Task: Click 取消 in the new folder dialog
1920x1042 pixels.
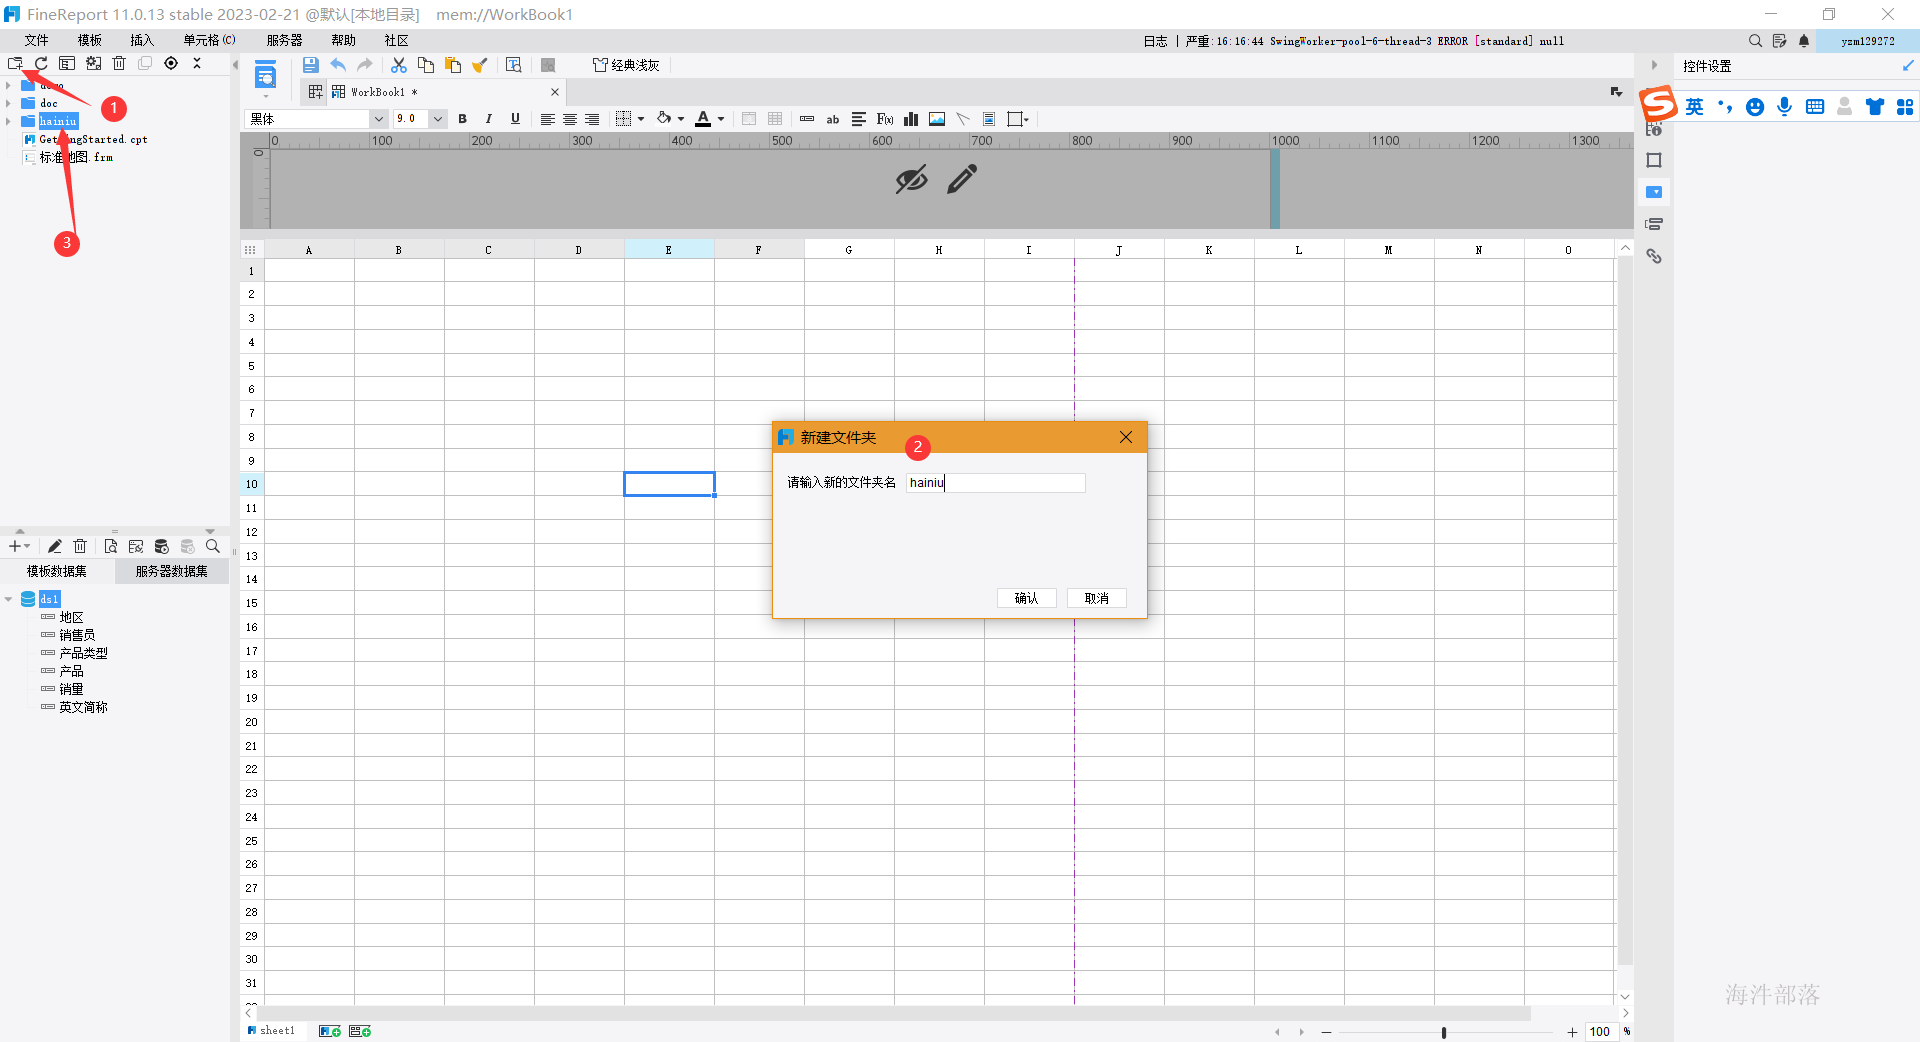Action: pos(1096,598)
